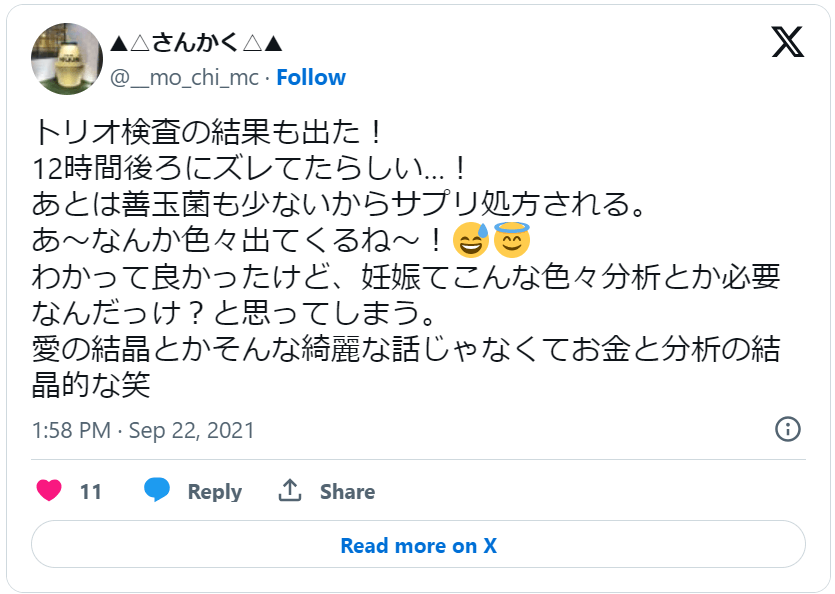Click the Read more on X button

[417, 545]
